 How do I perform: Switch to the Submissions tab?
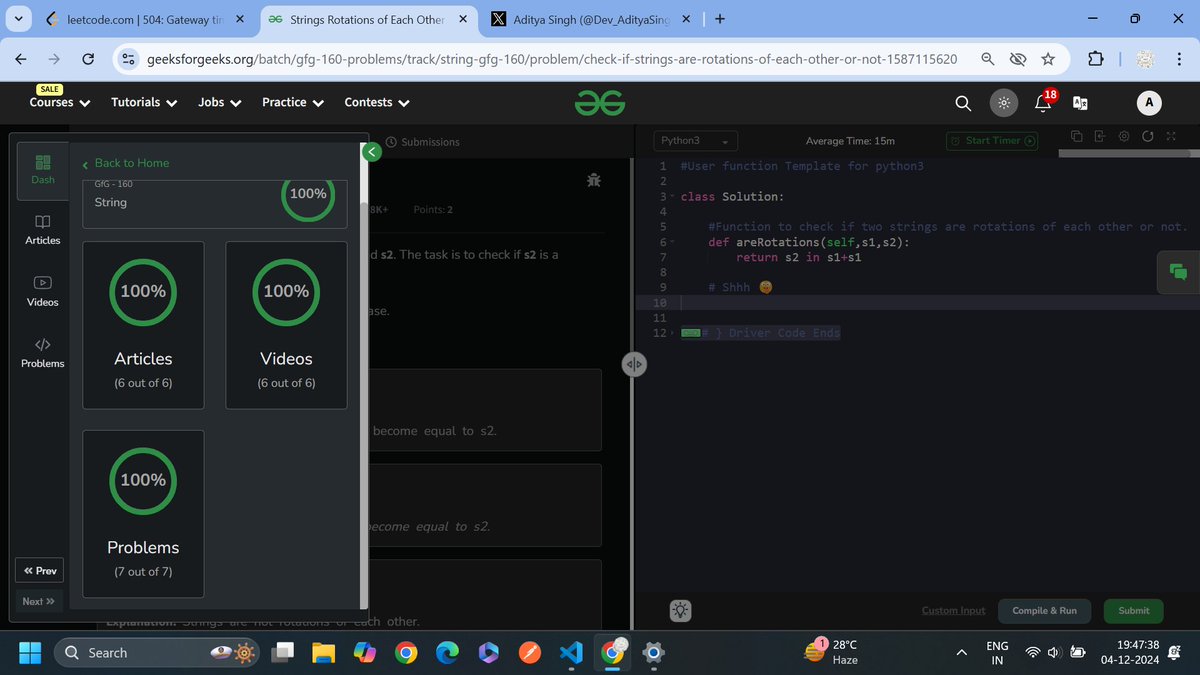click(423, 142)
